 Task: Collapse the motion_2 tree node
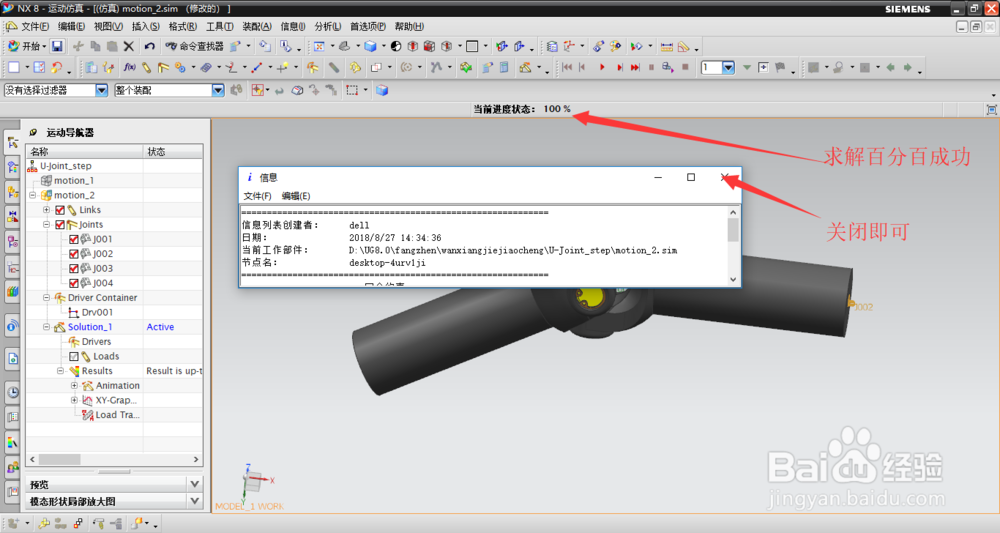click(33, 195)
